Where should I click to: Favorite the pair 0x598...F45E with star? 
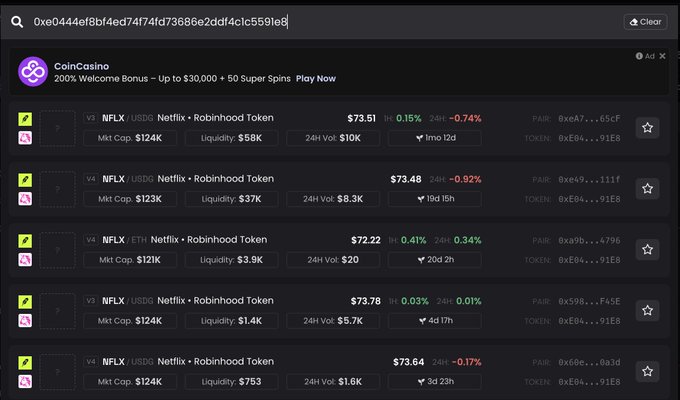tap(647, 310)
